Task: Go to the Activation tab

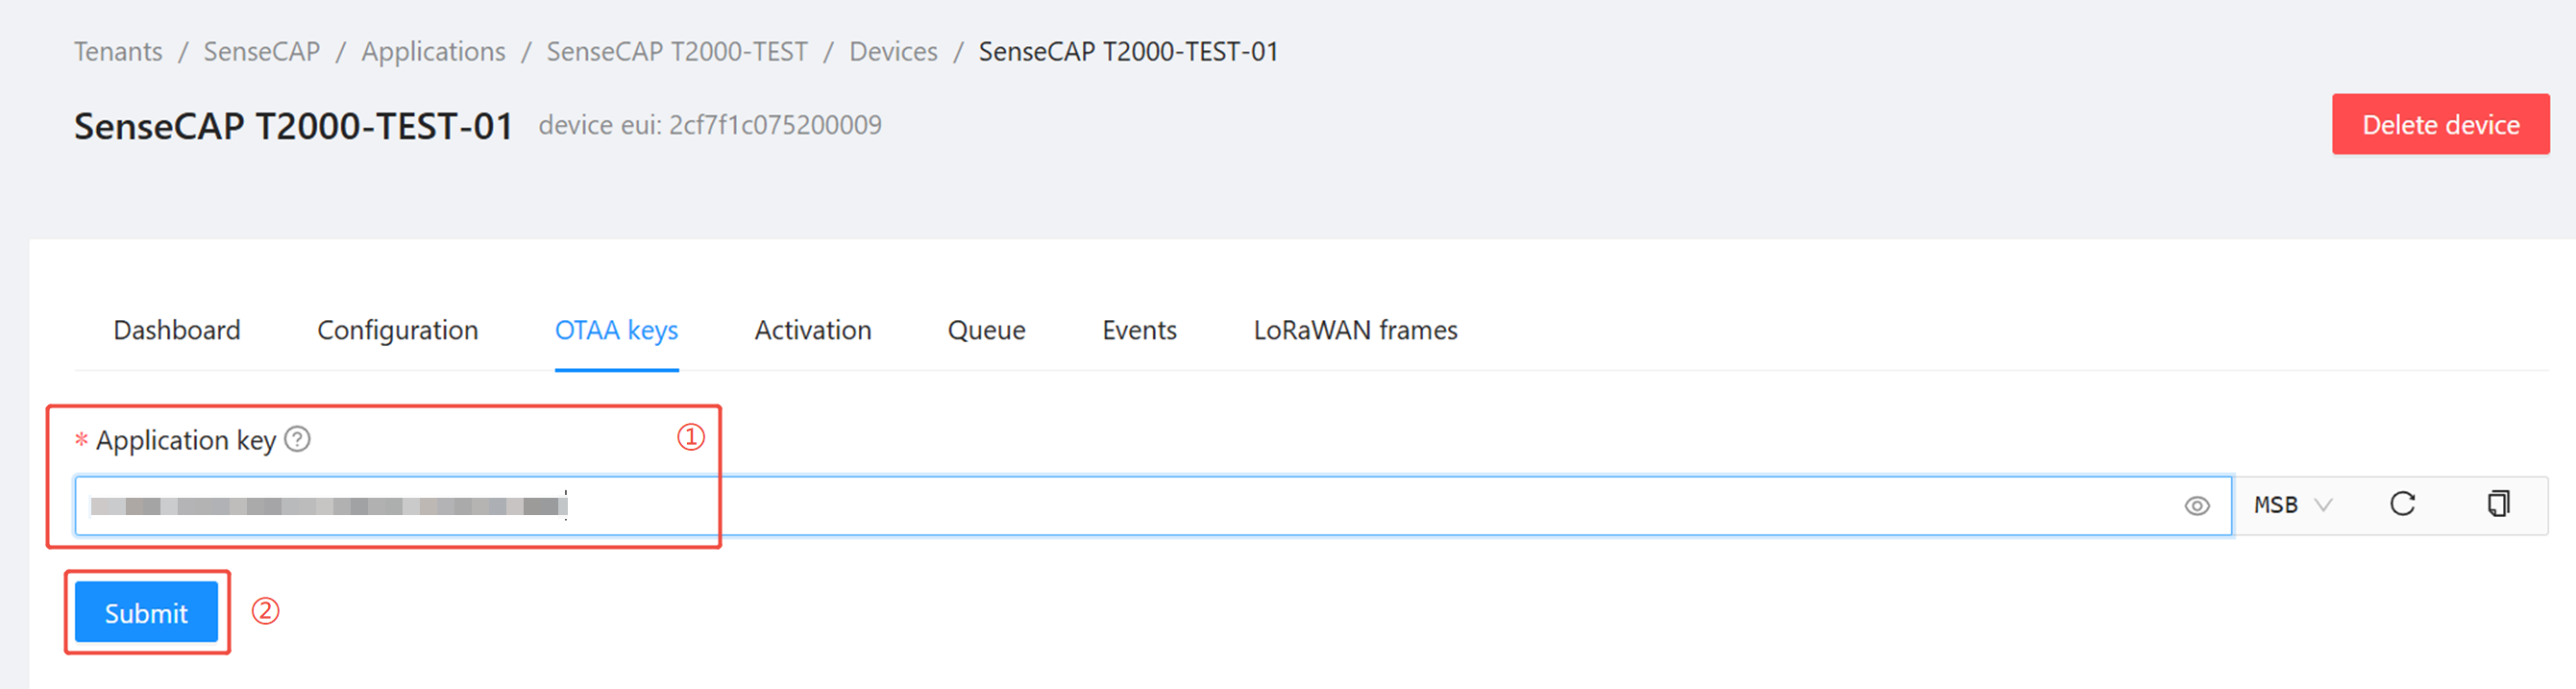Action: click(x=812, y=330)
